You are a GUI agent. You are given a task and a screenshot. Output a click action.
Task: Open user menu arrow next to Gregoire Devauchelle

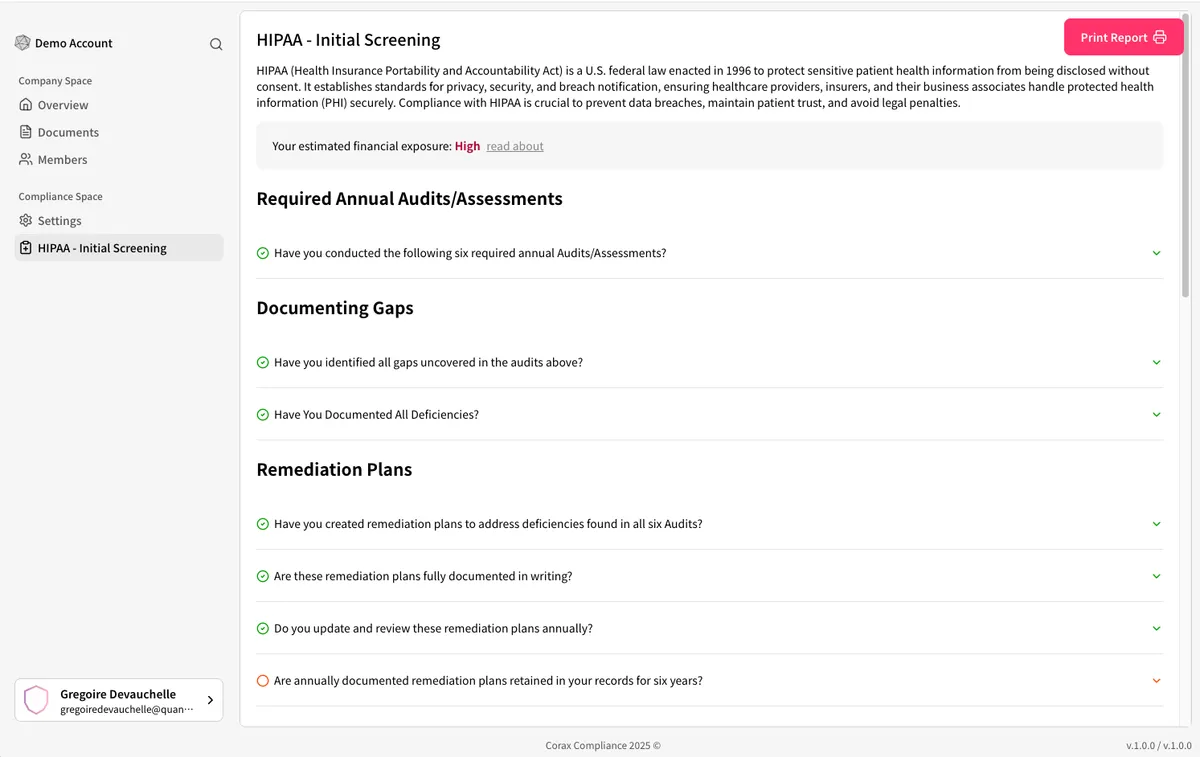(x=210, y=700)
